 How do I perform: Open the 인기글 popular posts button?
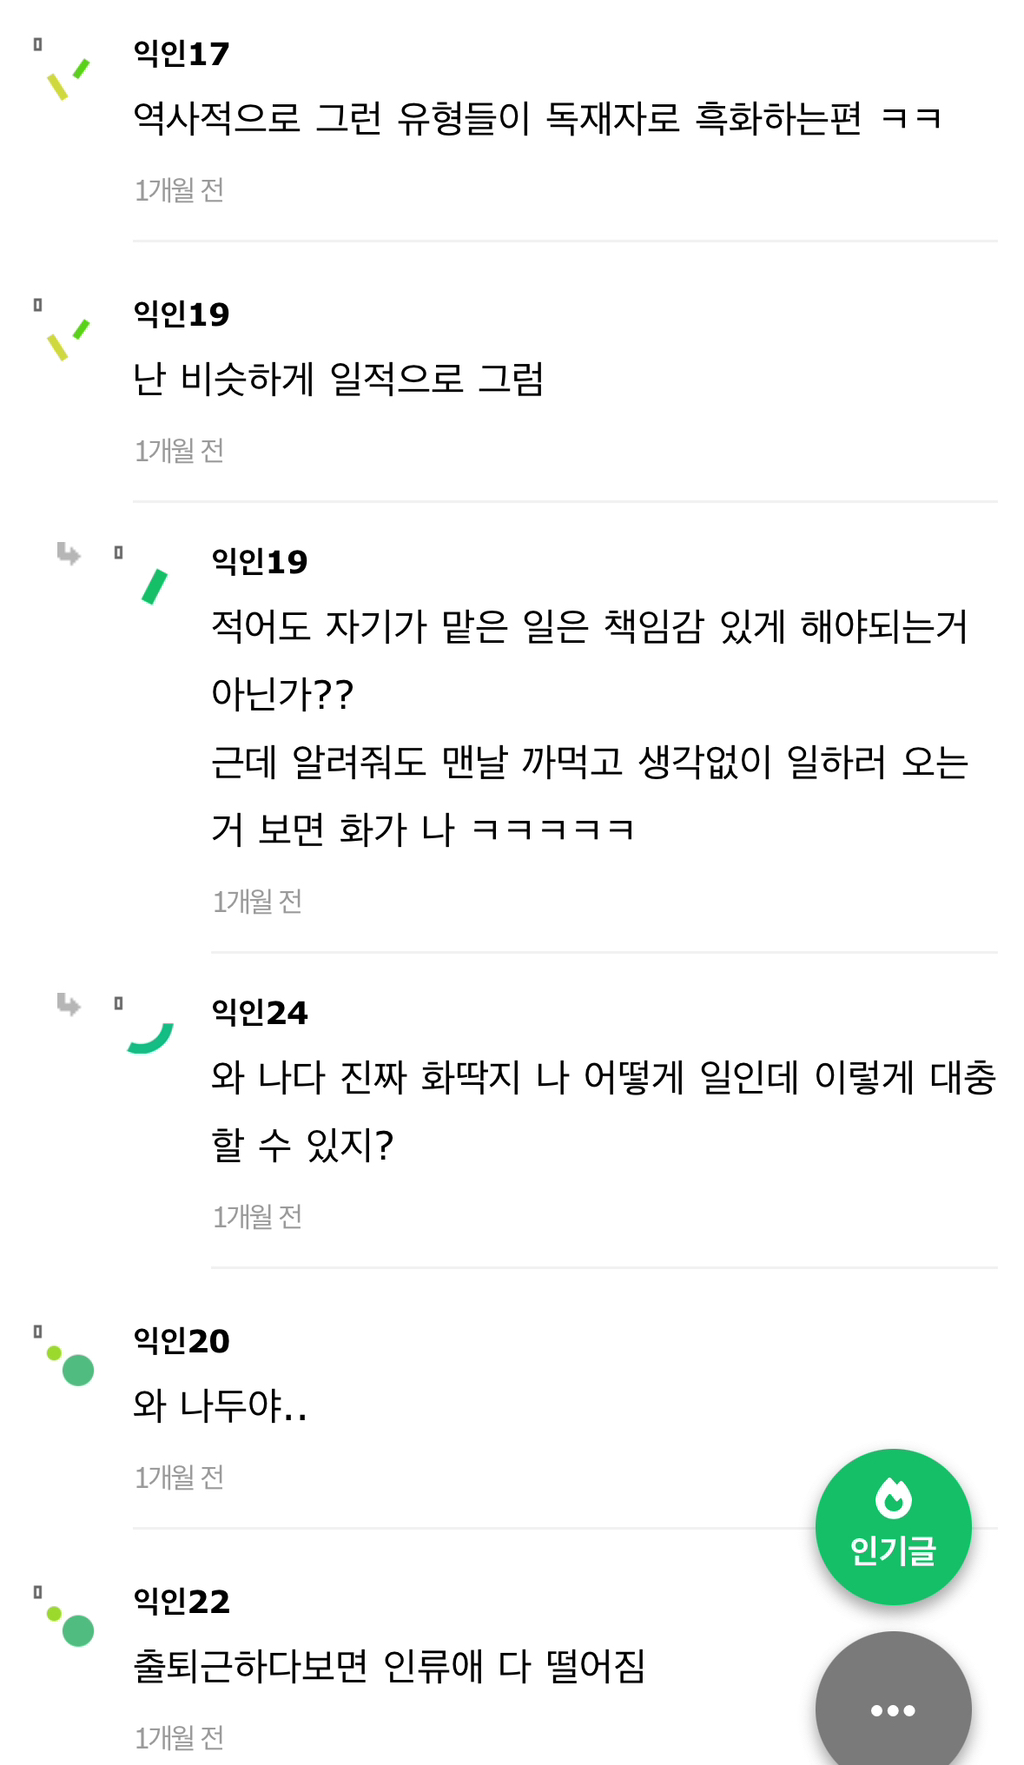coord(893,1526)
